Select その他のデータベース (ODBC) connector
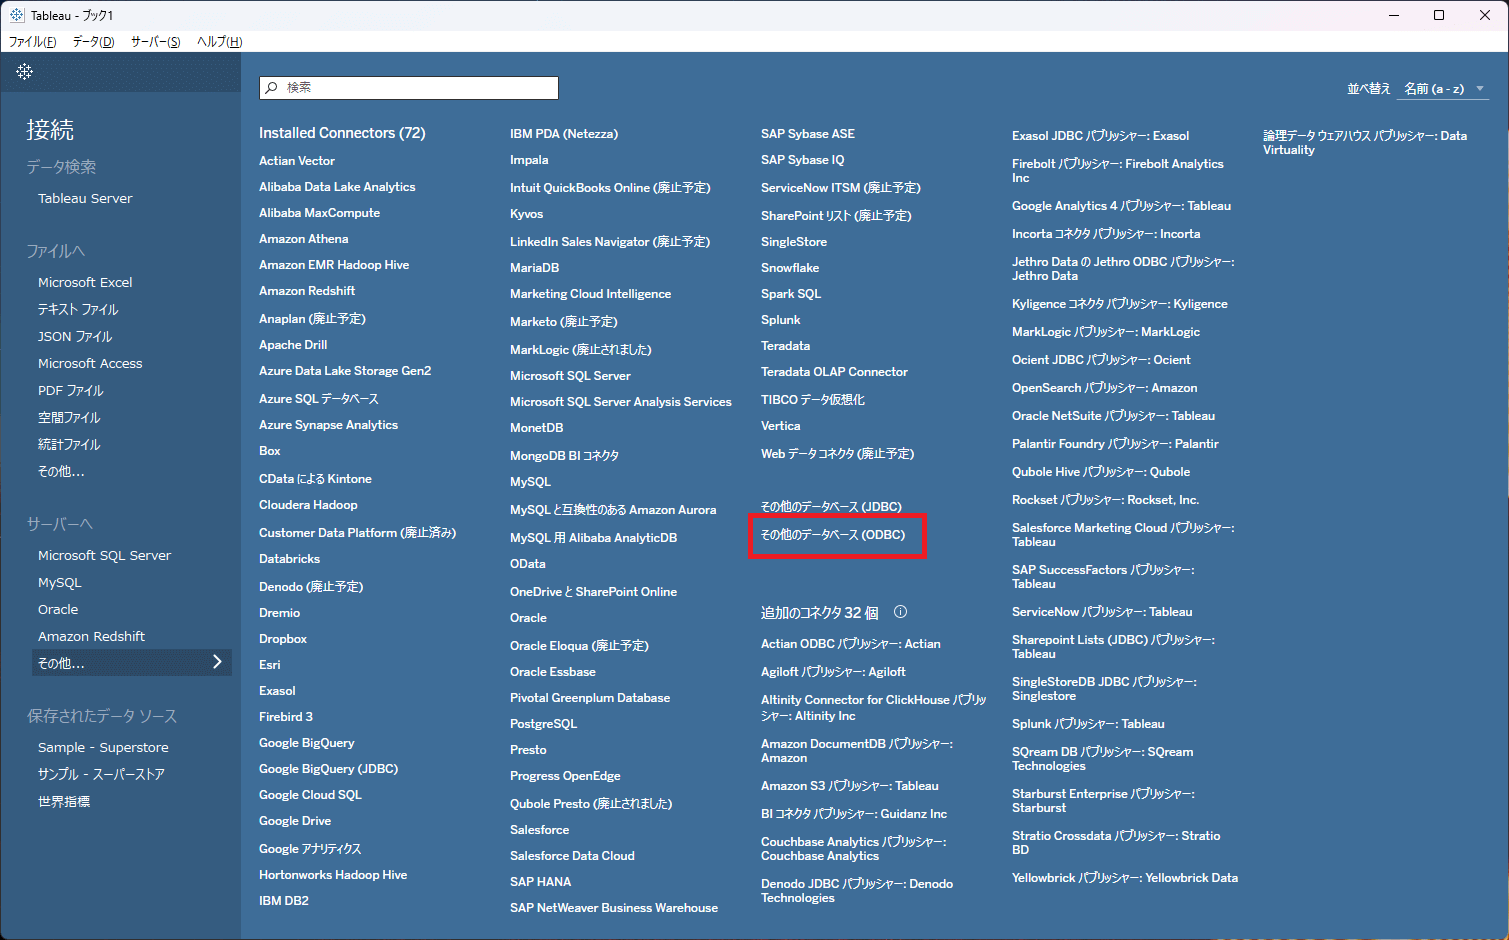Viewport: 1509px width, 940px height. tap(833, 535)
